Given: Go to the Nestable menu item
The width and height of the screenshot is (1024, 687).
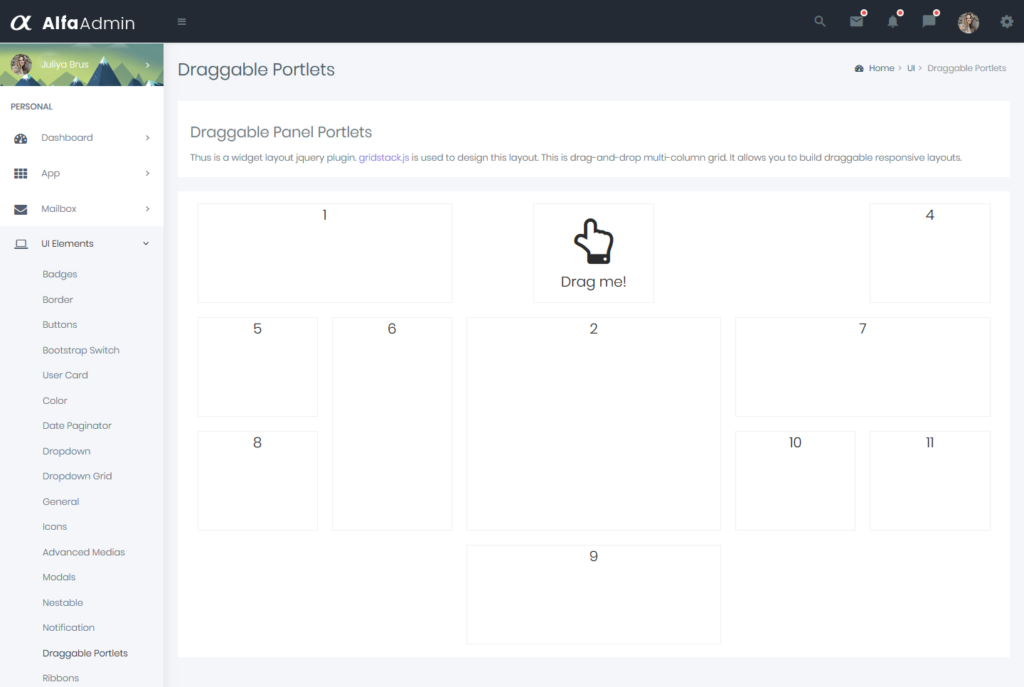Looking at the screenshot, I should [63, 602].
